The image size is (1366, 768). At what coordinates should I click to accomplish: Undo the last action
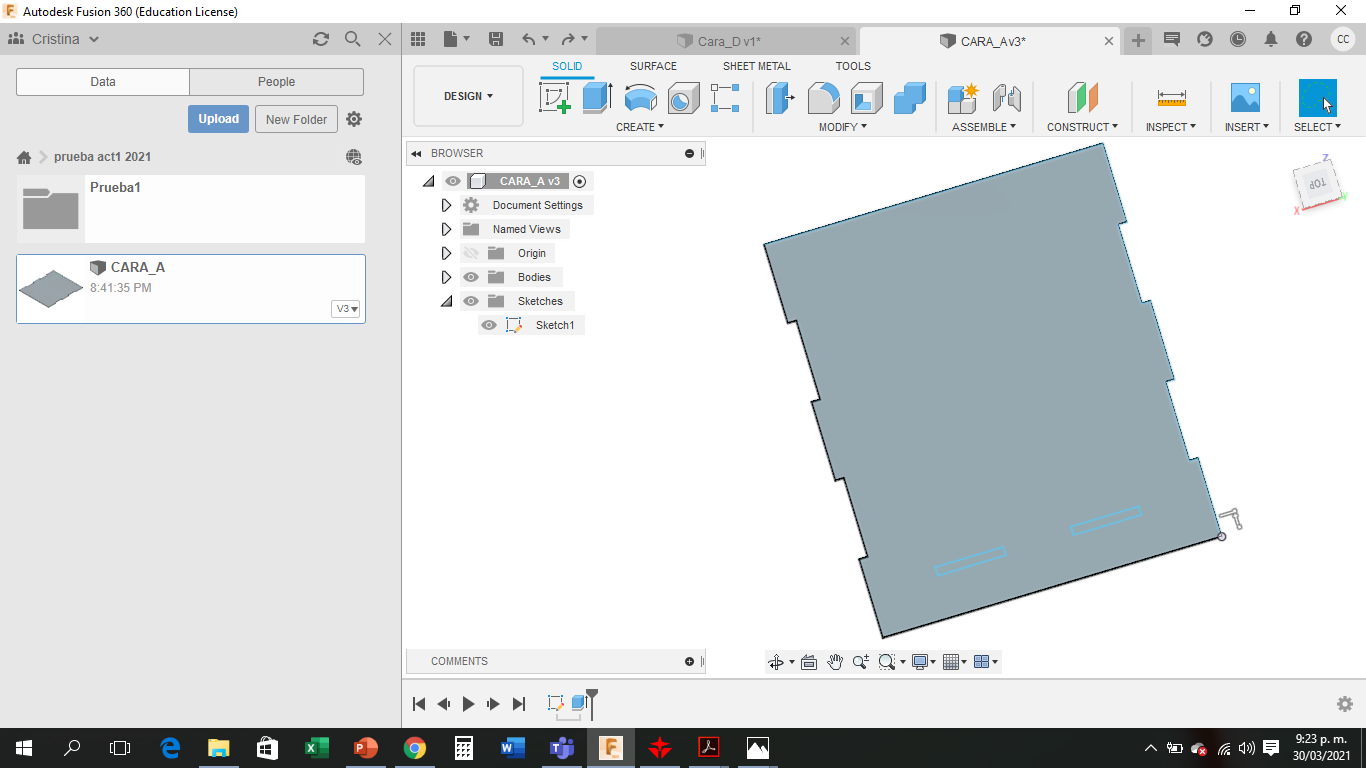tap(529, 39)
